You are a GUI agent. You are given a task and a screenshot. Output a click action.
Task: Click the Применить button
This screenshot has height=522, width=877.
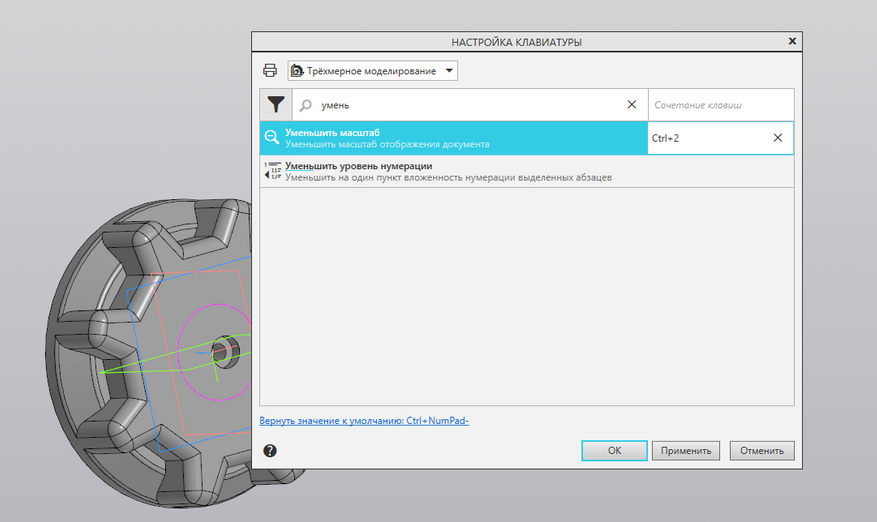686,450
